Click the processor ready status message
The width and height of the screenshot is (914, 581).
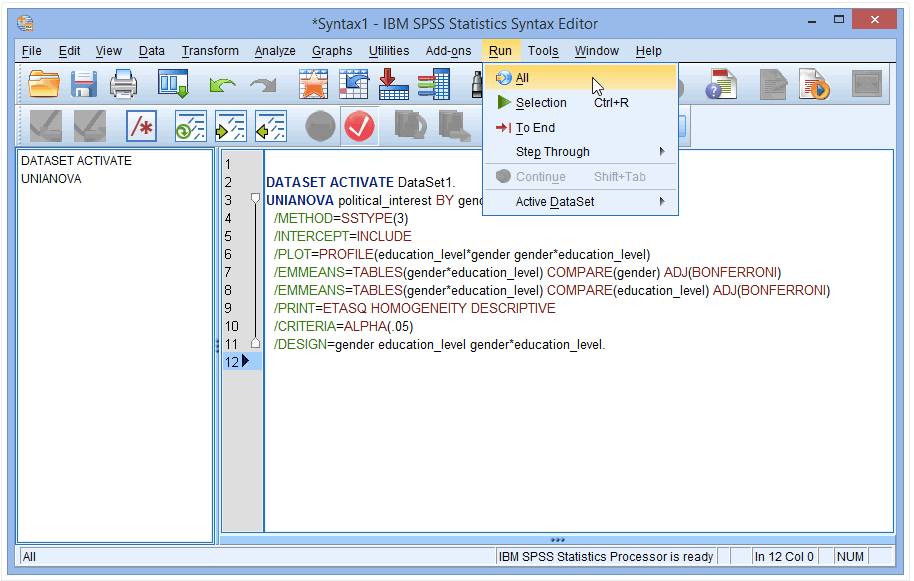(606, 557)
